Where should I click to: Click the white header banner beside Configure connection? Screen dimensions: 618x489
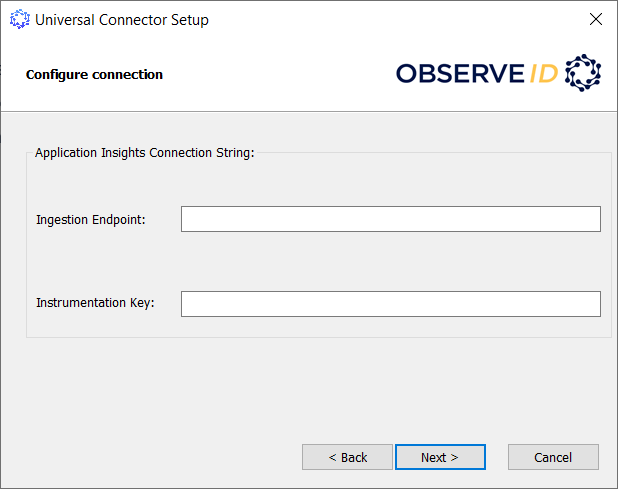pos(280,74)
